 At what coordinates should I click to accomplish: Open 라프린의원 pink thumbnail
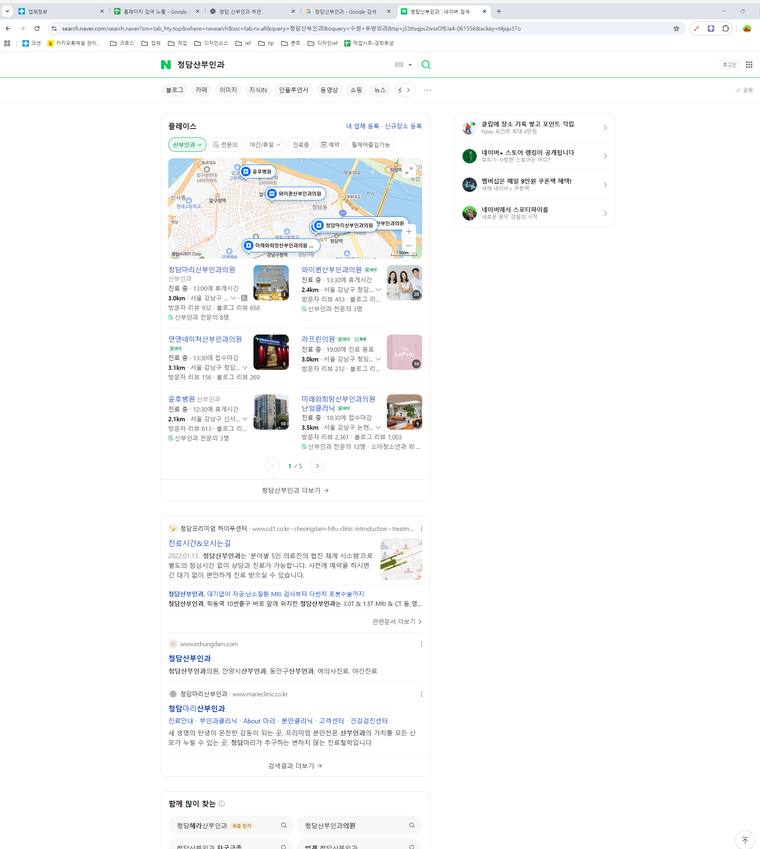(404, 352)
